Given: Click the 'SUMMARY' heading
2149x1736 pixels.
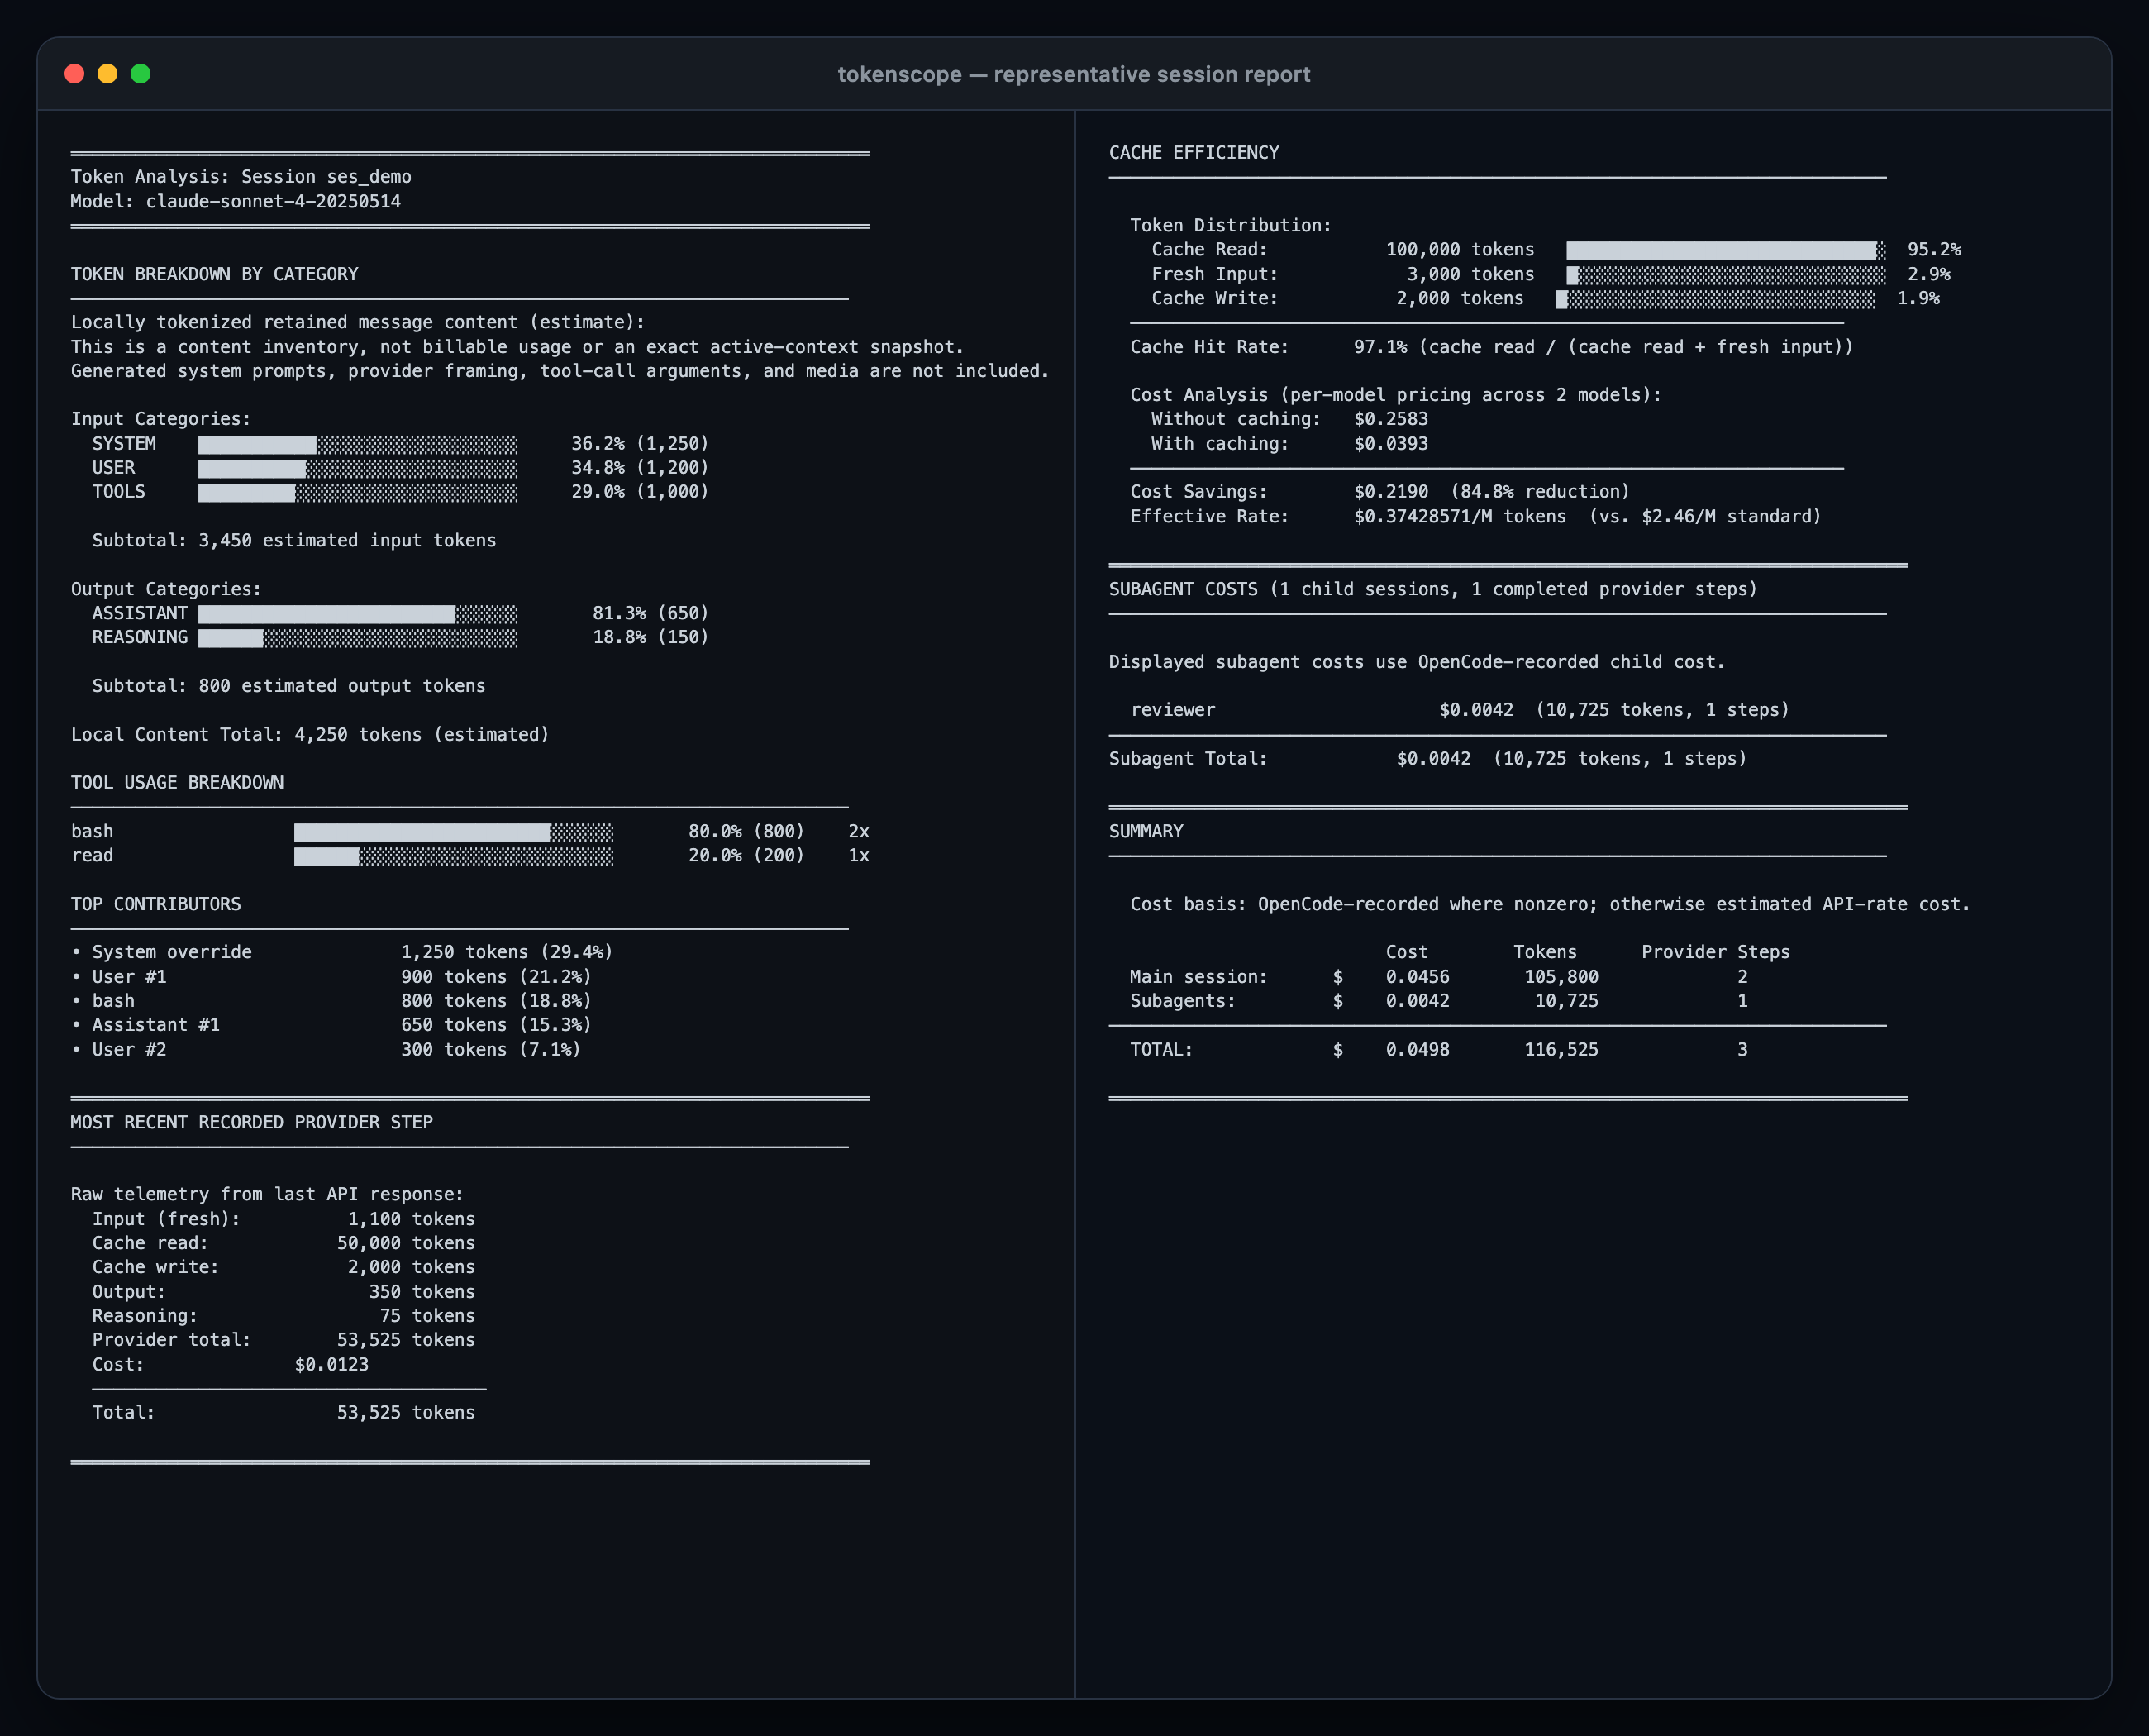Looking at the screenshot, I should click(1146, 831).
